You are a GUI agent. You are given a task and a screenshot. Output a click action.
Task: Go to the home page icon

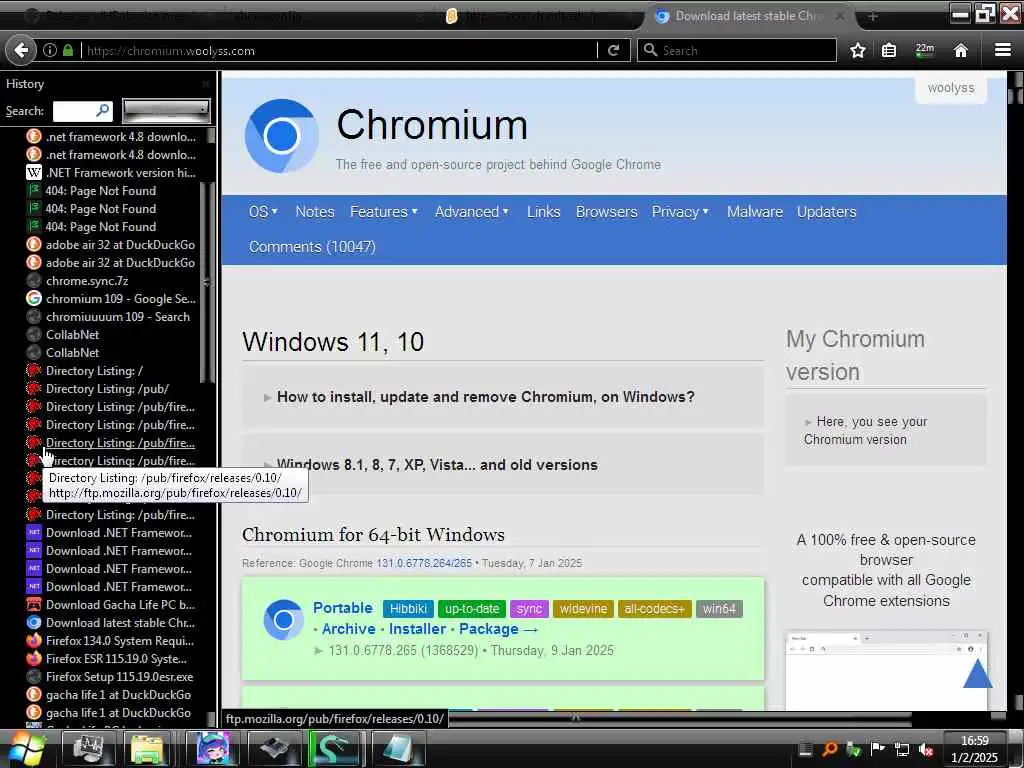point(960,50)
